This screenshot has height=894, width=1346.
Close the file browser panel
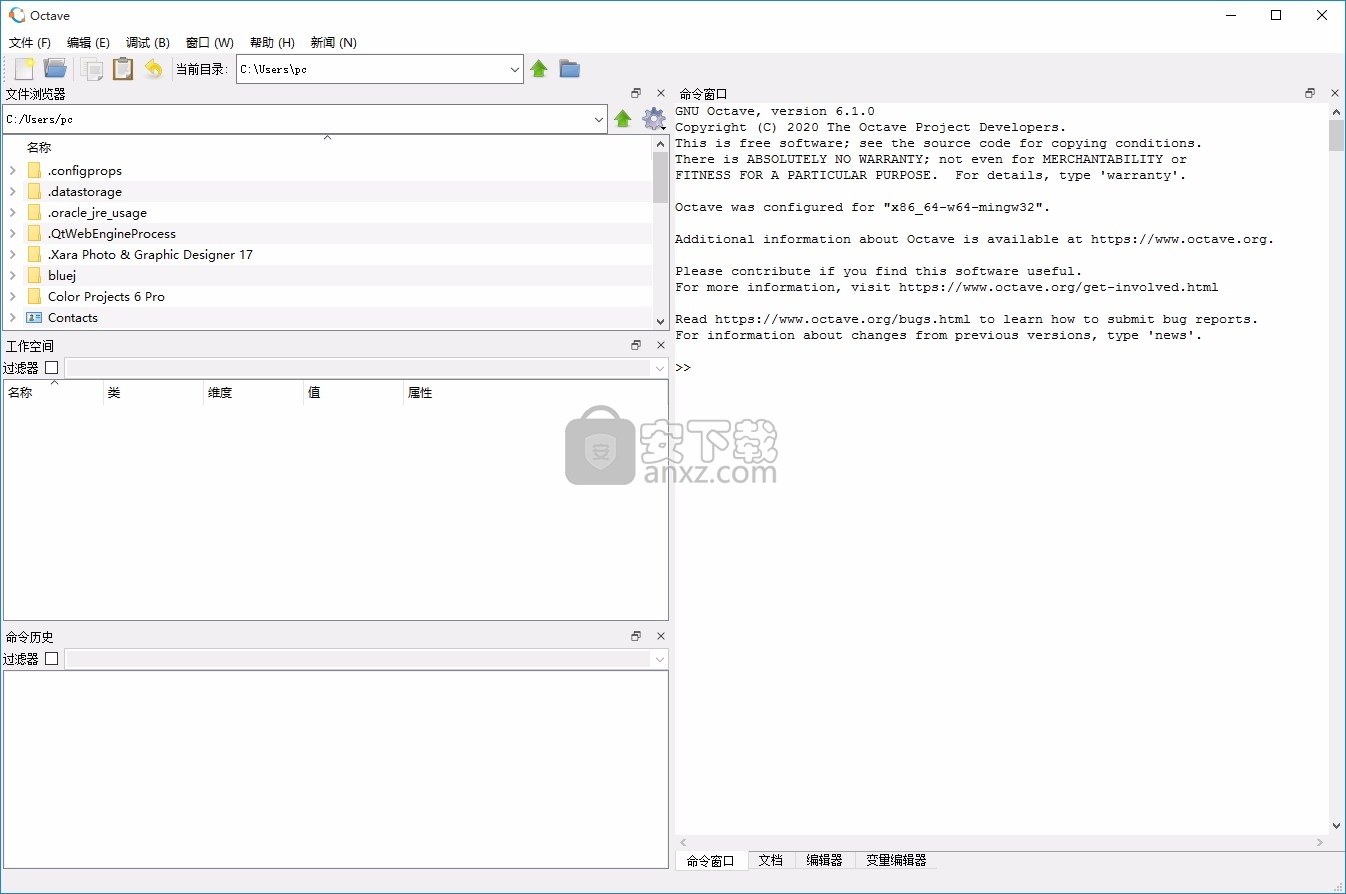click(660, 93)
